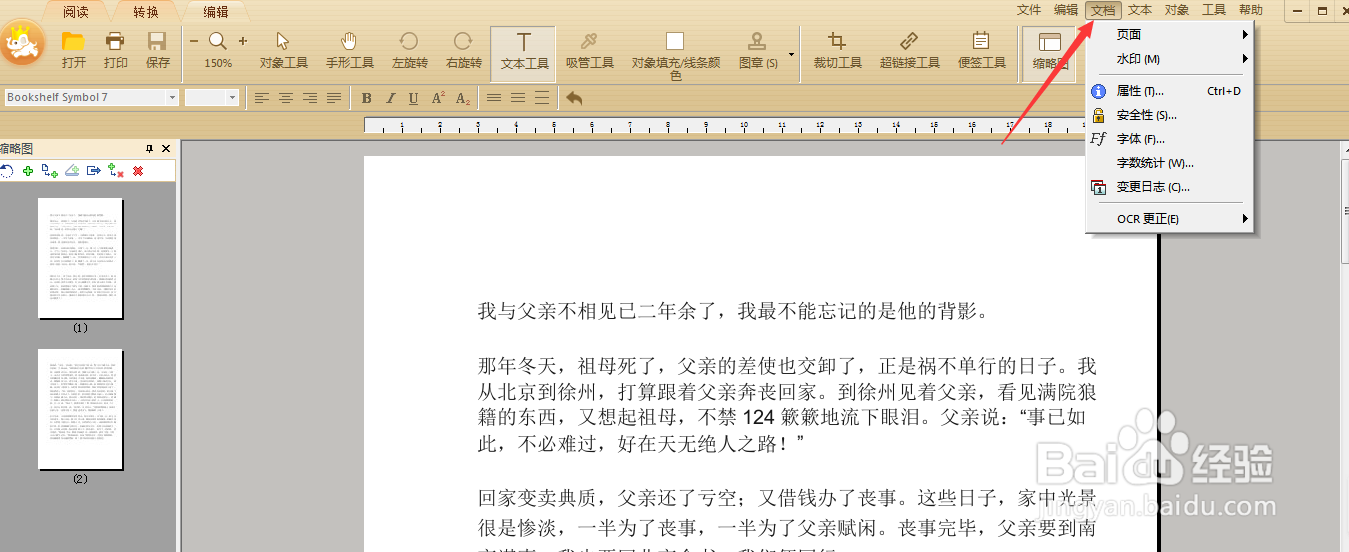Click the insert page from file icon
This screenshot has height=552, width=1349.
[50, 171]
